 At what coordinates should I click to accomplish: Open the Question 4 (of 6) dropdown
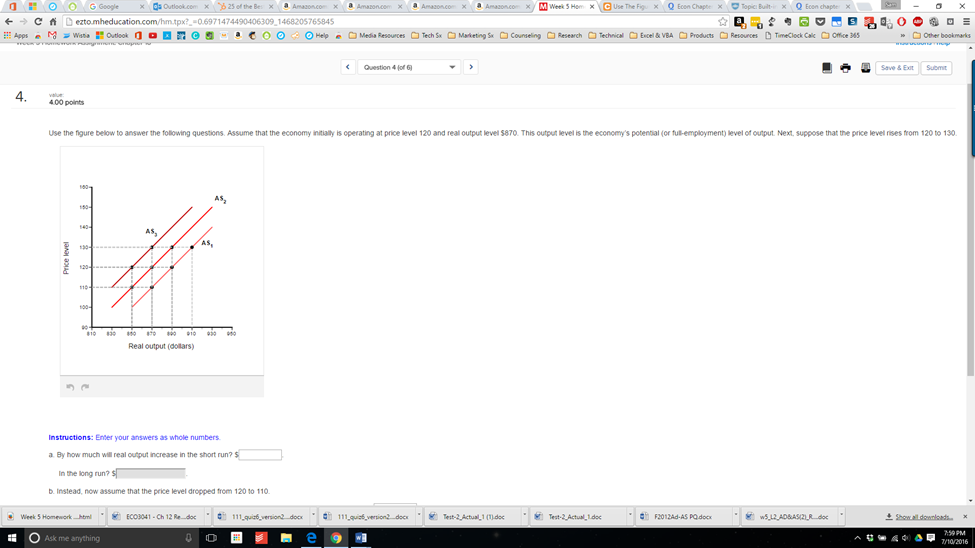pyautogui.click(x=409, y=67)
